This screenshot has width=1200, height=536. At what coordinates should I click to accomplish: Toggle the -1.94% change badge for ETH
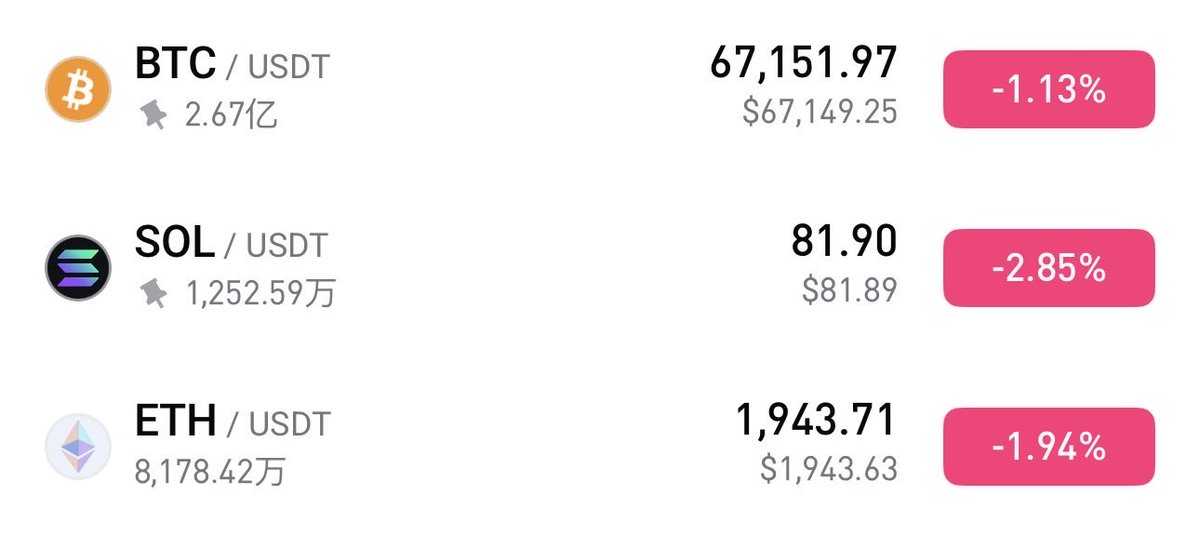pyautogui.click(x=1049, y=446)
